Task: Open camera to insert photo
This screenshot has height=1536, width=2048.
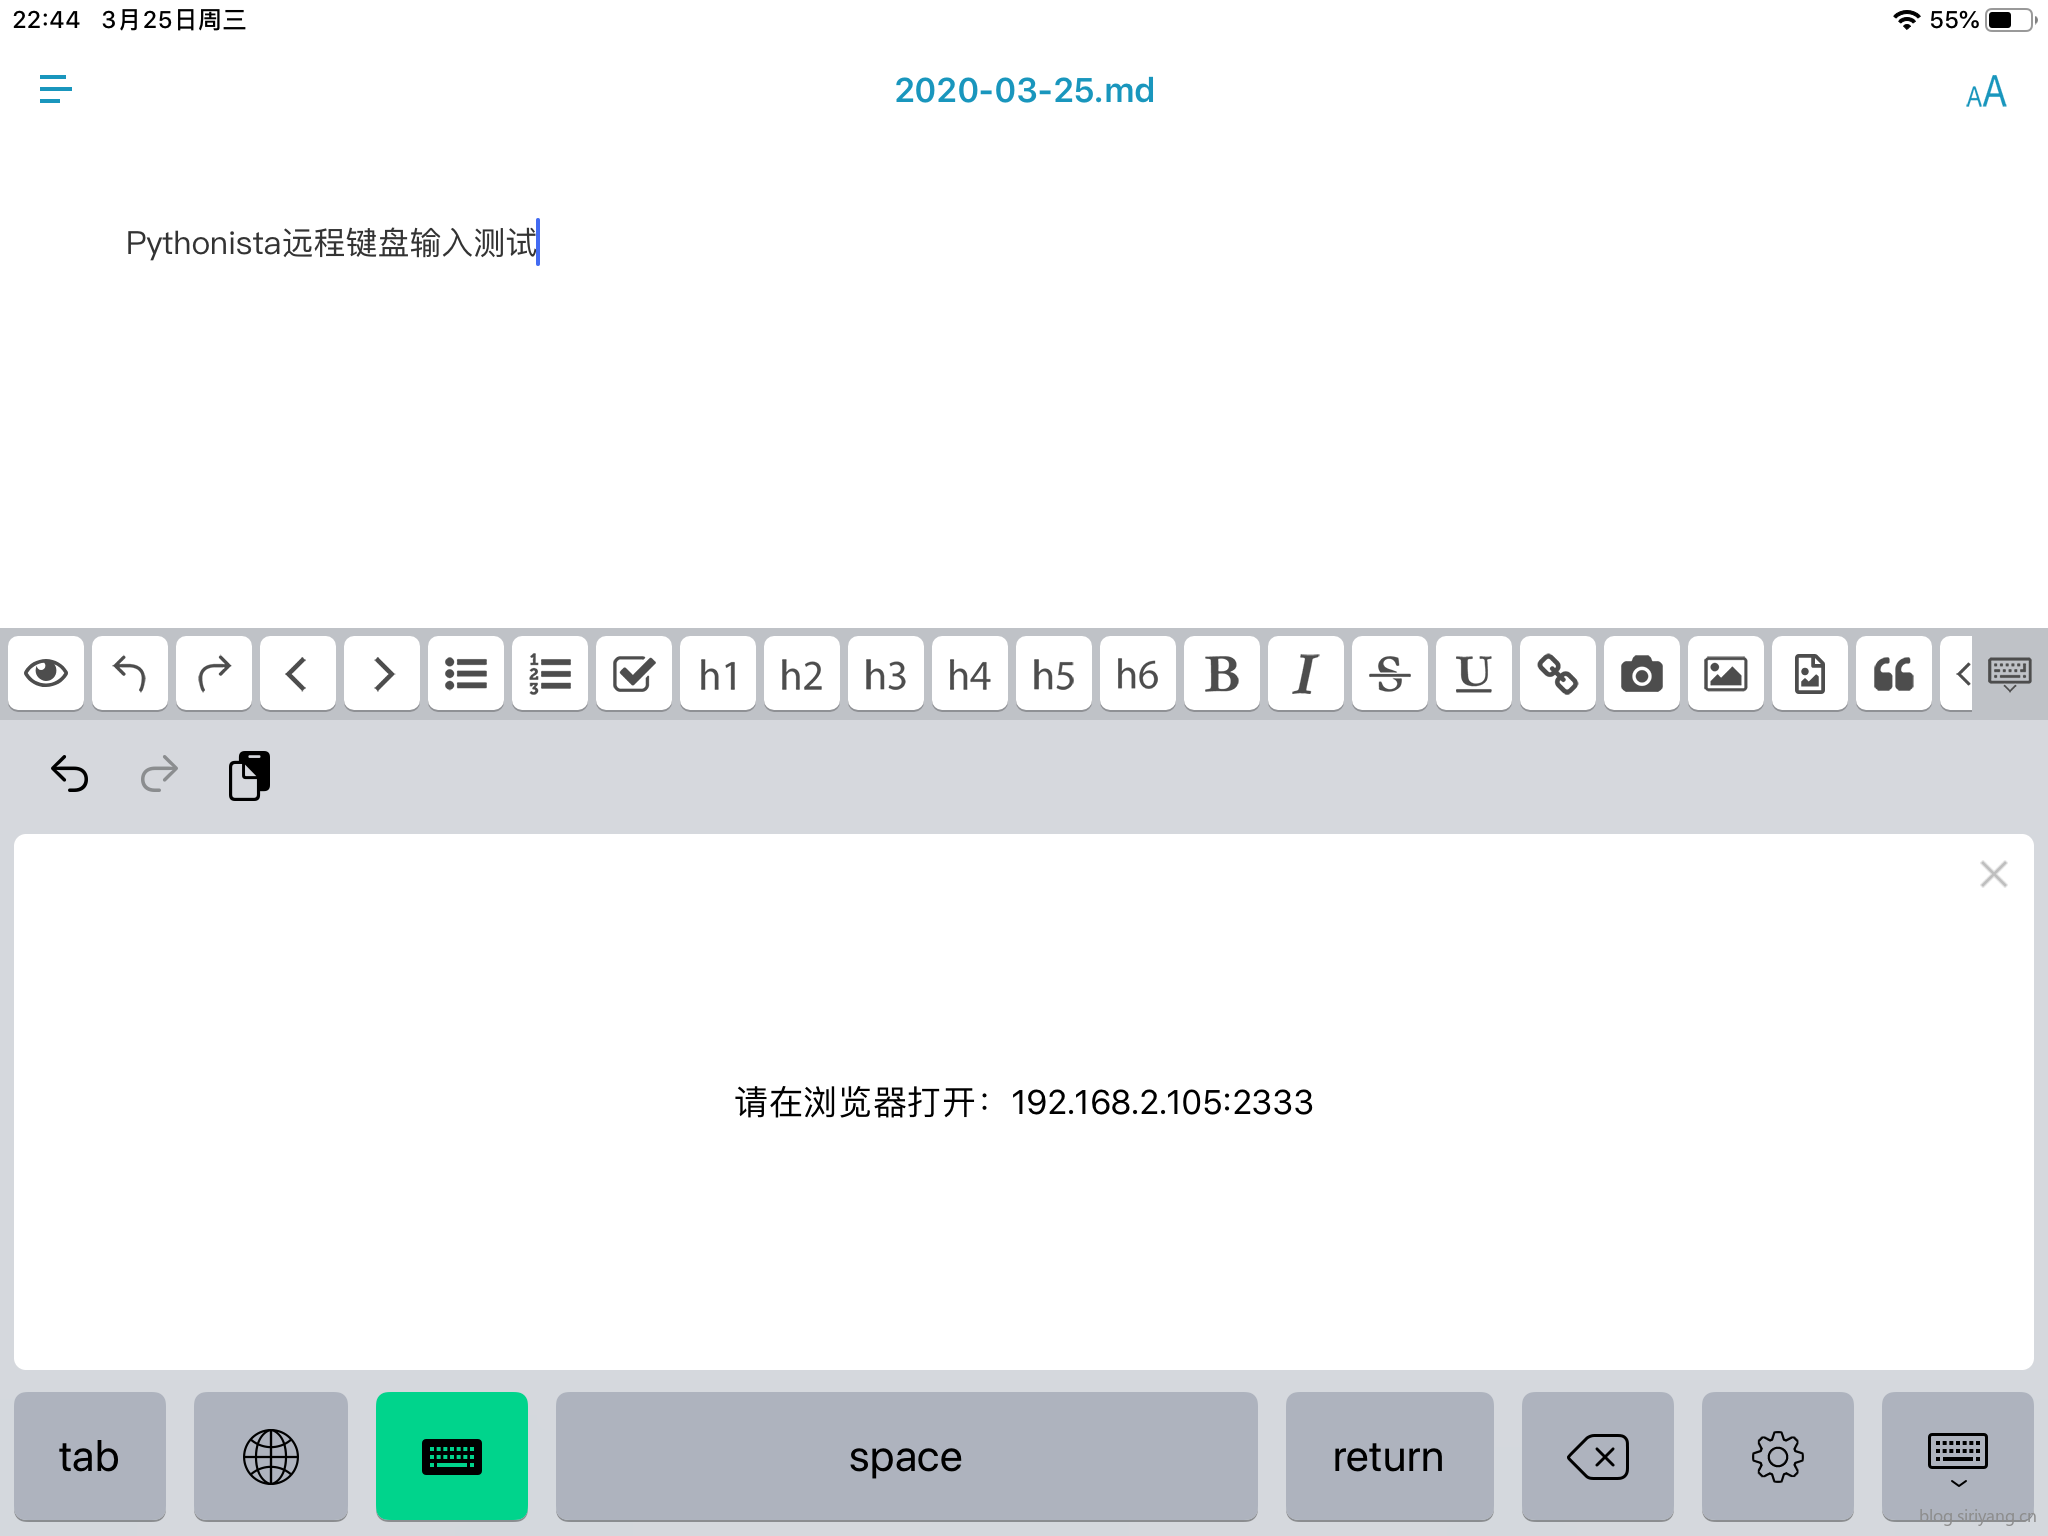Action: pyautogui.click(x=1641, y=674)
